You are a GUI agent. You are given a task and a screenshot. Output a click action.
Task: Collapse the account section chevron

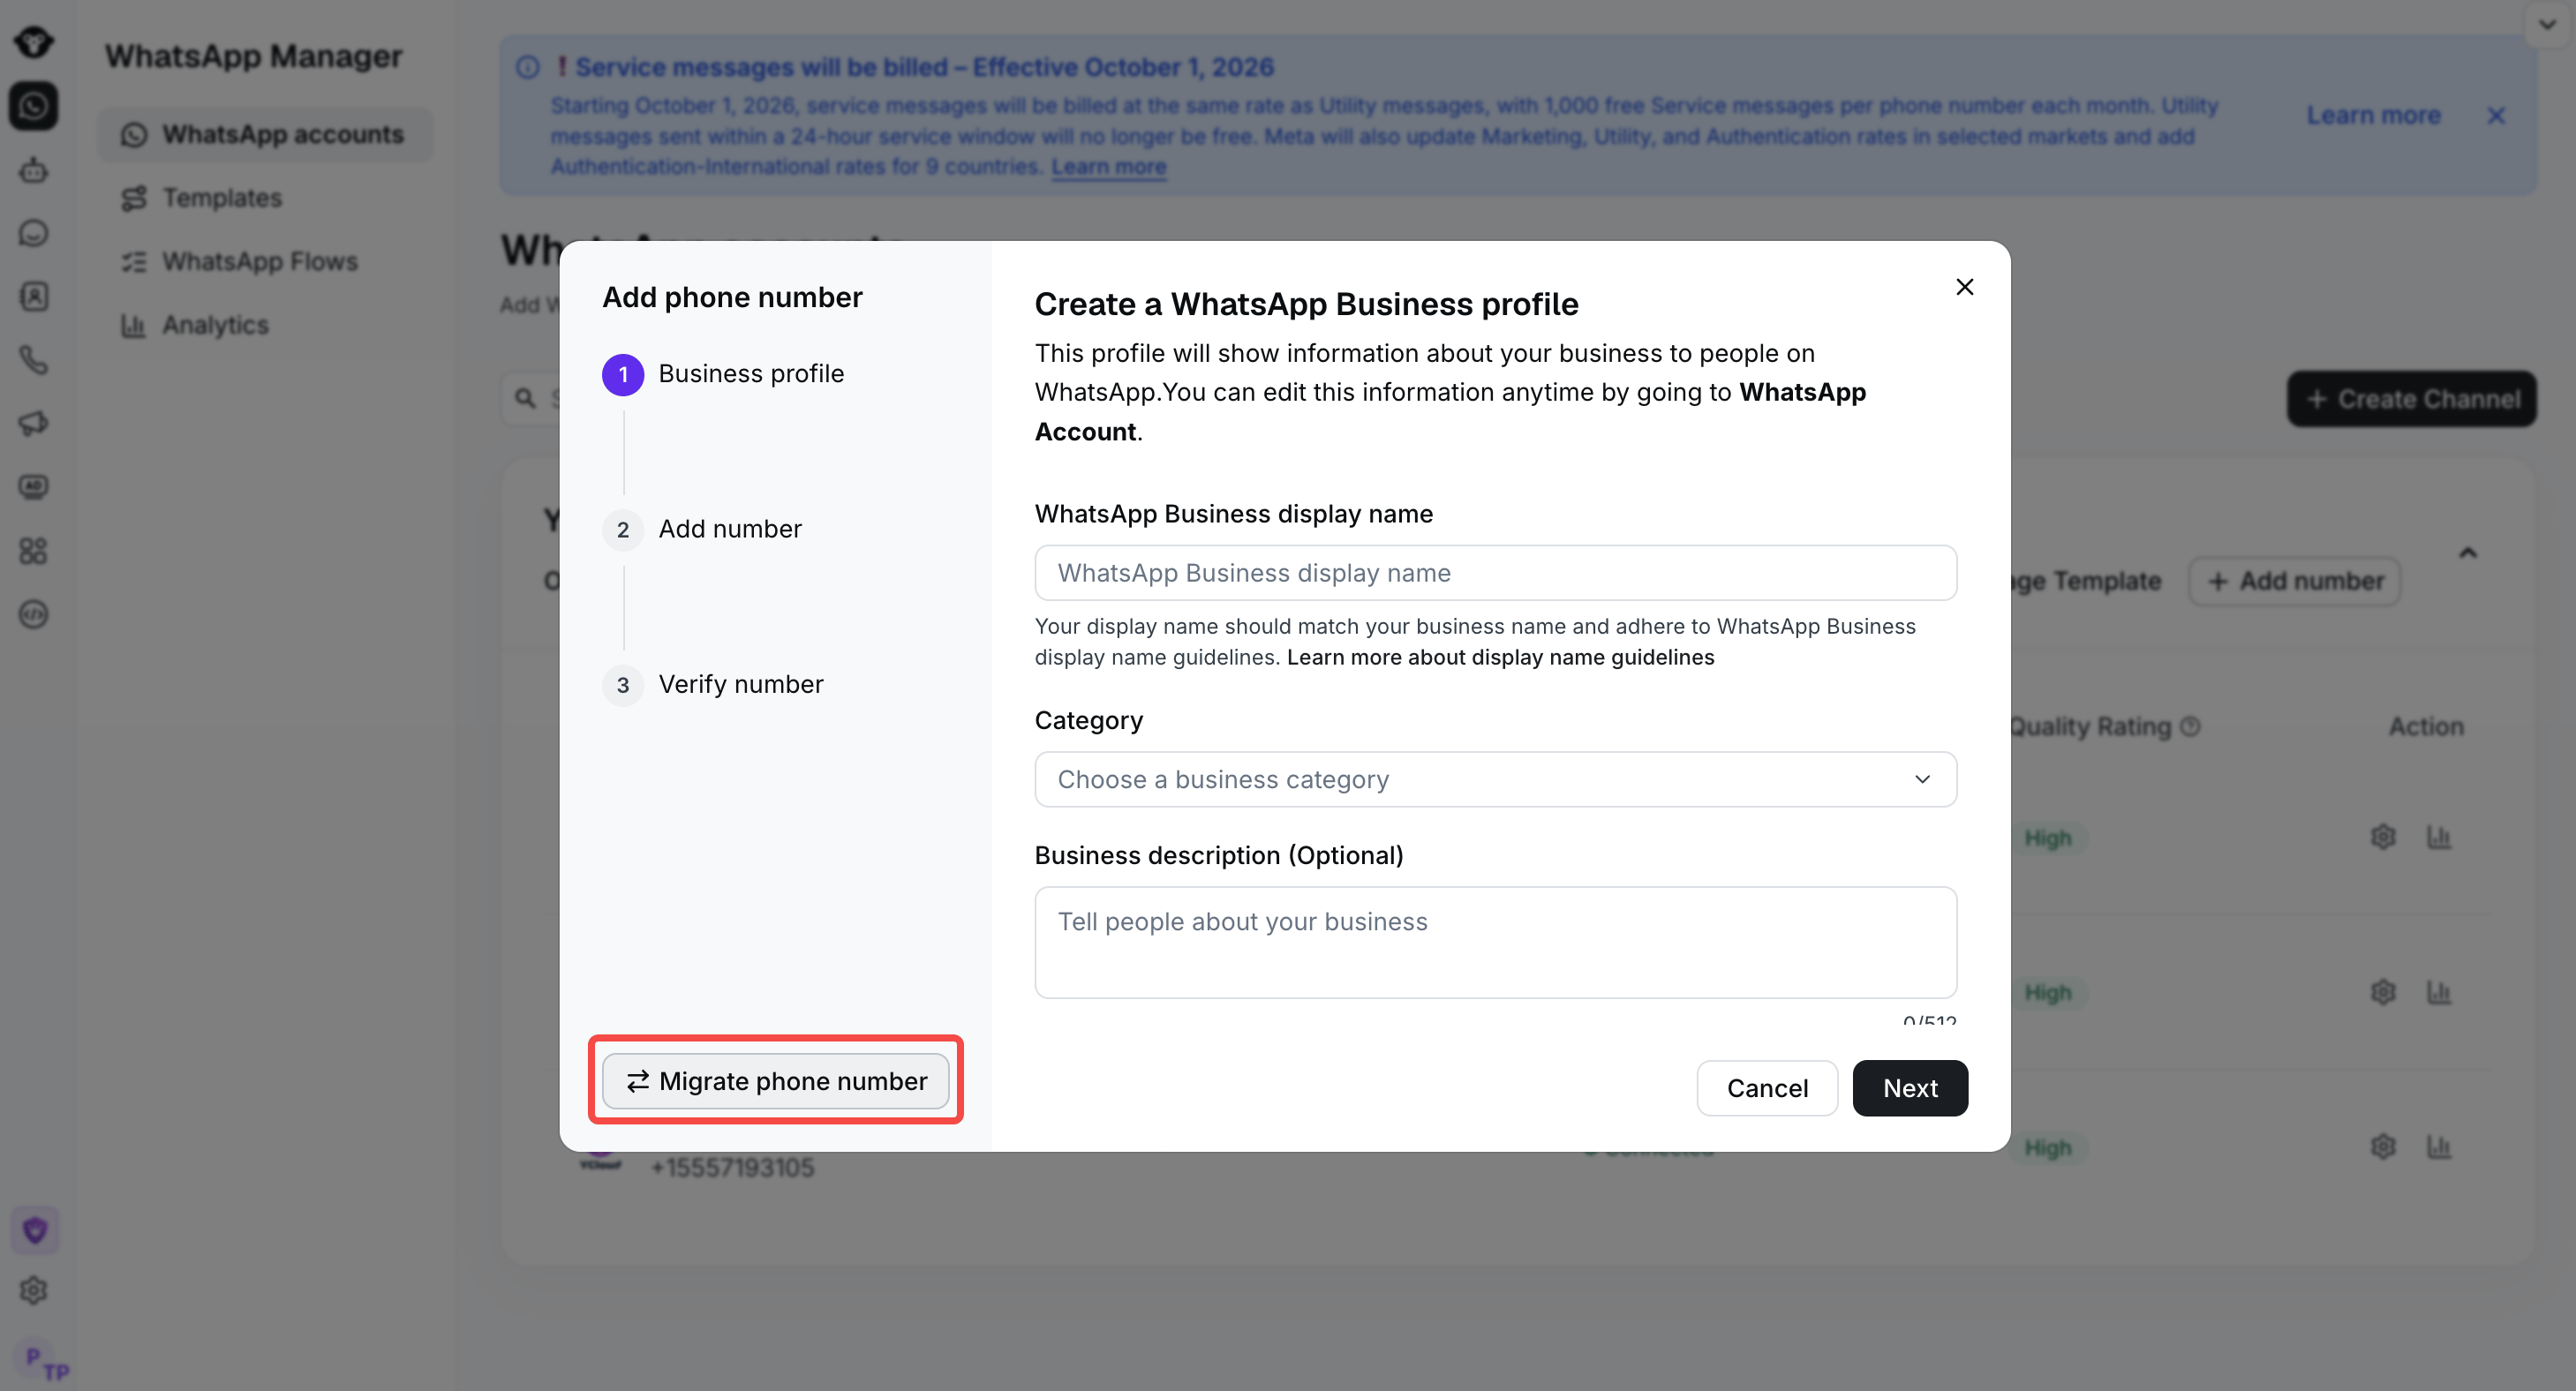(2468, 552)
